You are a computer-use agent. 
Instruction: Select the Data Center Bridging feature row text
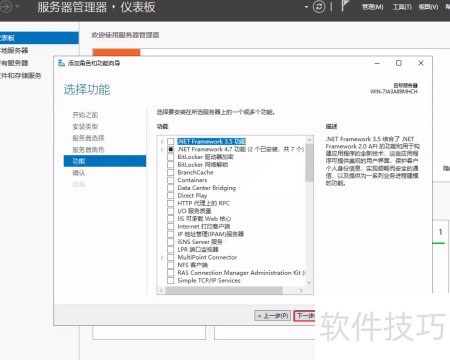(x=207, y=188)
